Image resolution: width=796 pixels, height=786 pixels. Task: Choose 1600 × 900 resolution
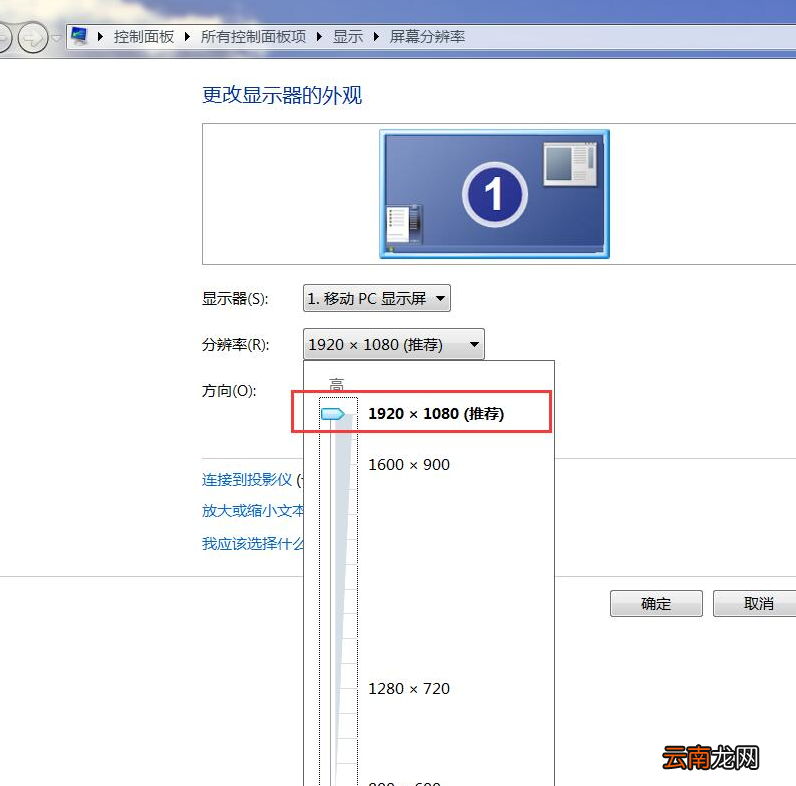click(x=409, y=465)
